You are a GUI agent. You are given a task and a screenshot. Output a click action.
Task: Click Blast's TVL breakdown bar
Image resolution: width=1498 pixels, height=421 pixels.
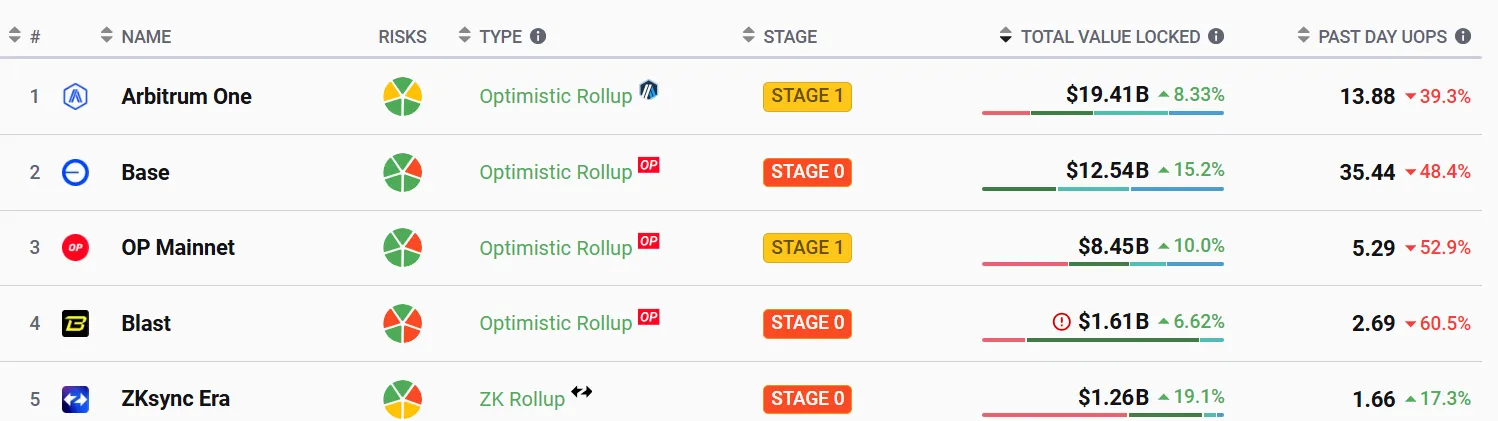click(1103, 340)
